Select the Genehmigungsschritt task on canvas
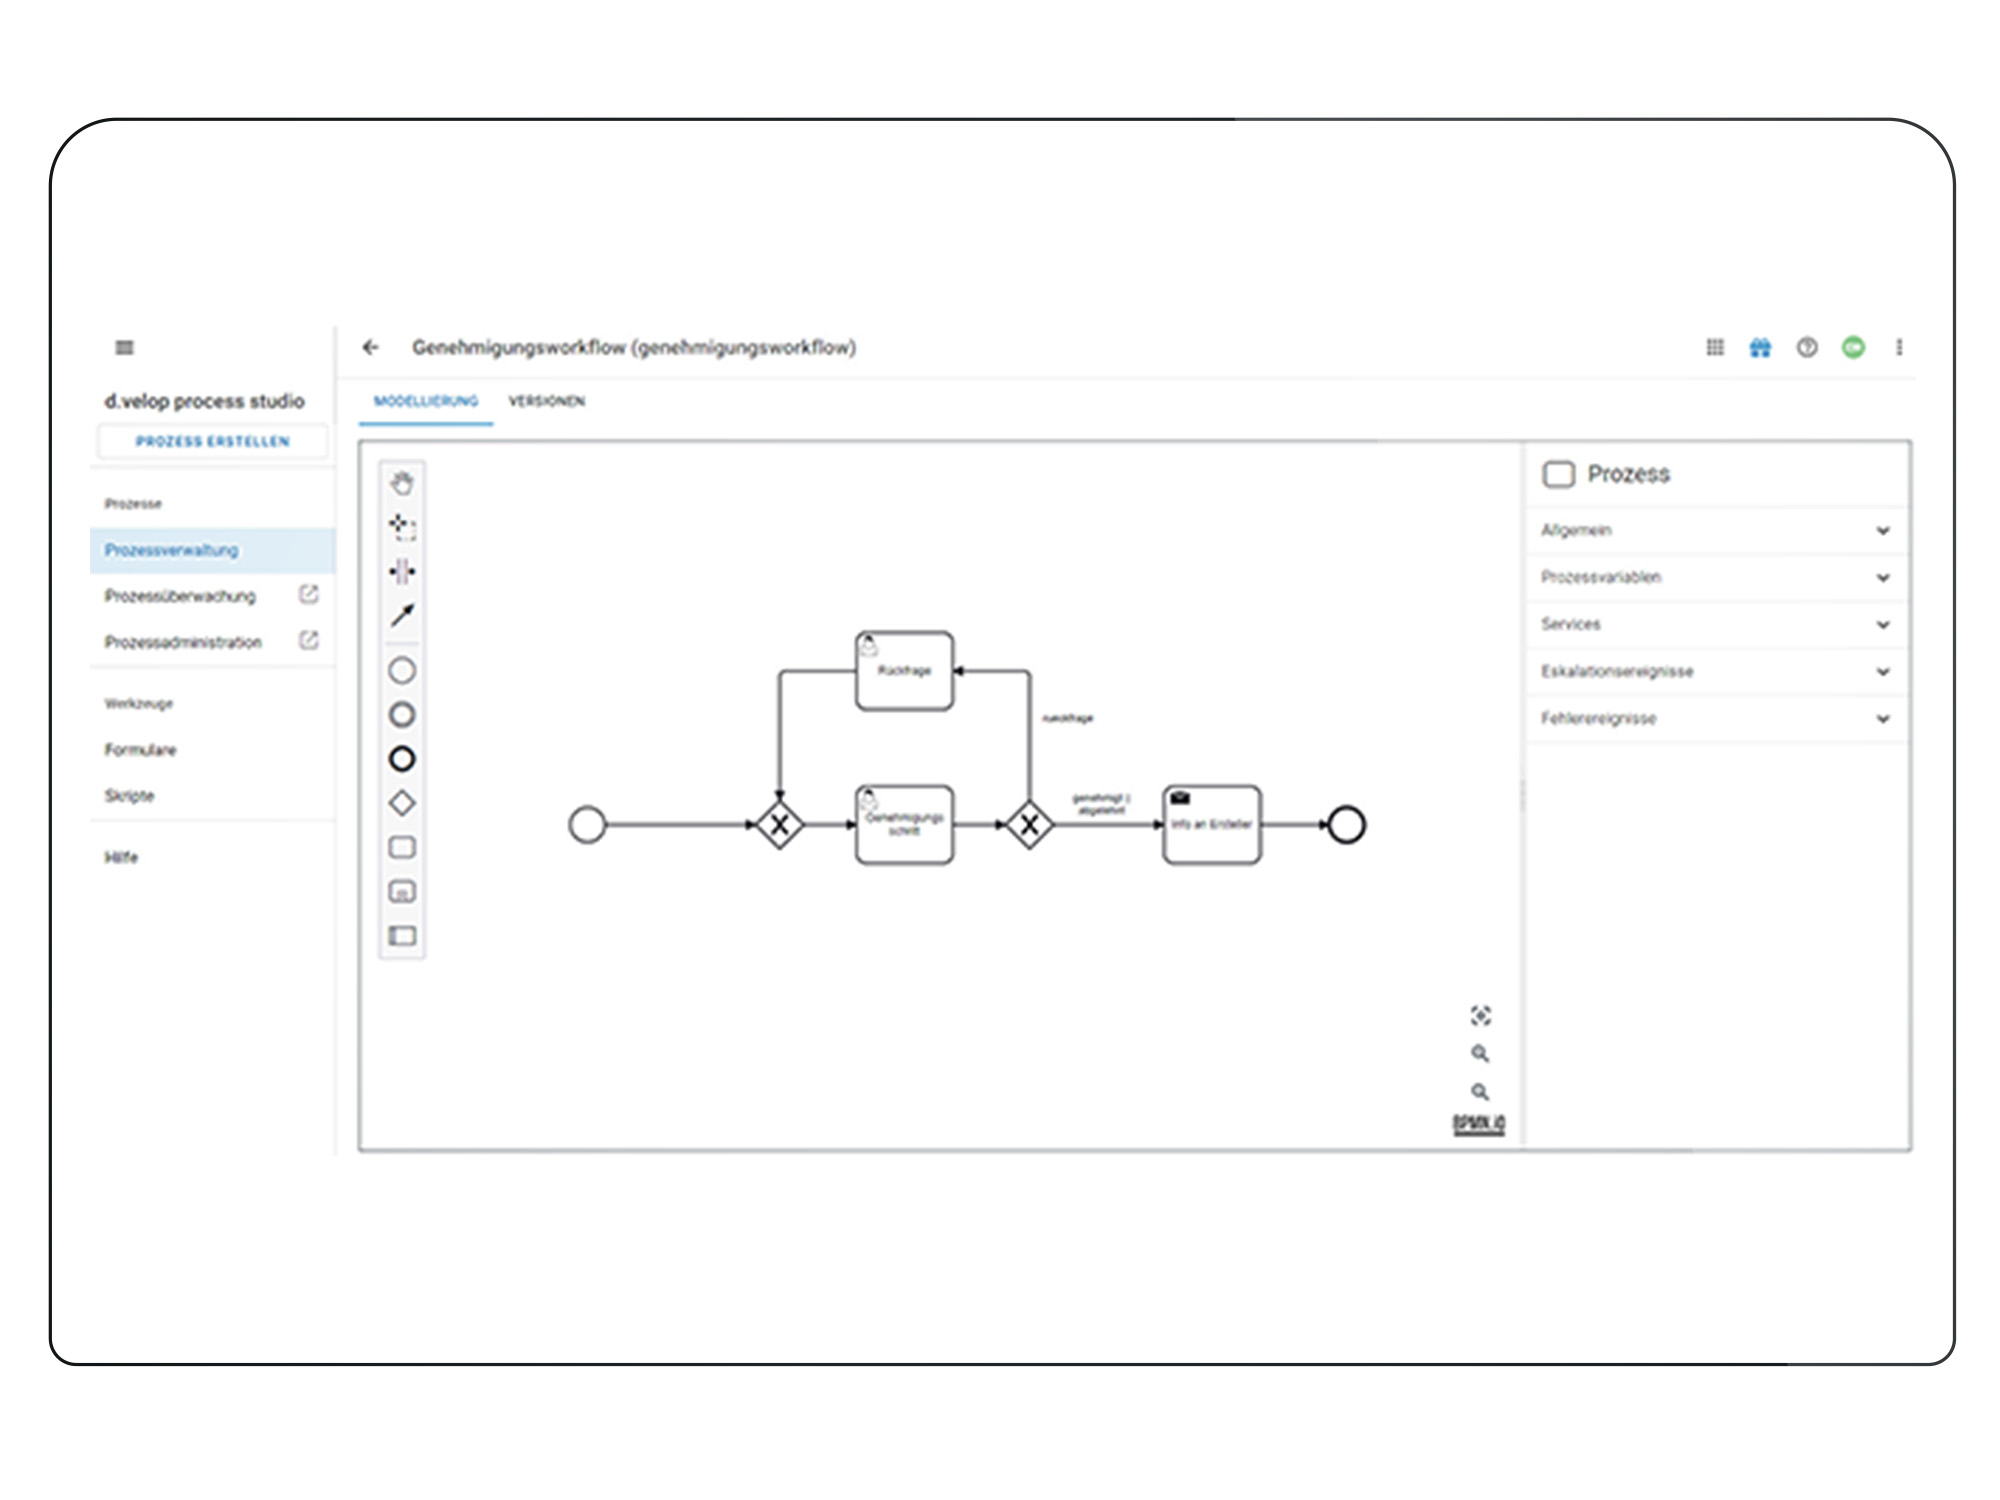This screenshot has height=1500, width=2000. (905, 825)
